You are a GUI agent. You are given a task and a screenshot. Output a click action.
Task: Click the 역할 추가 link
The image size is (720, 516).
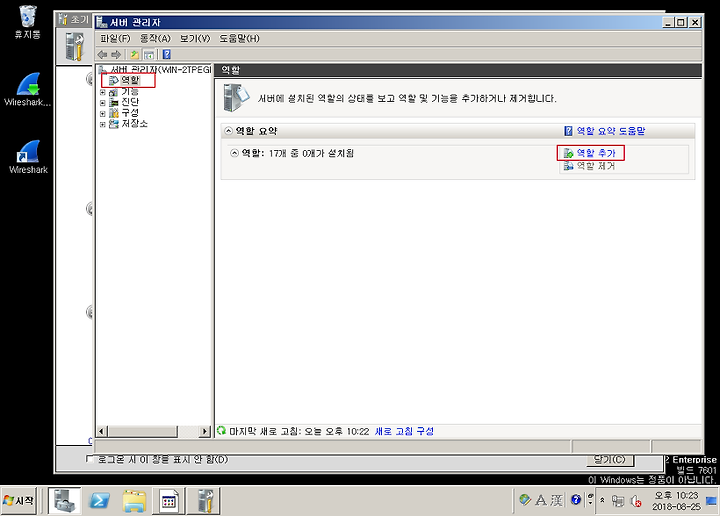[596, 153]
